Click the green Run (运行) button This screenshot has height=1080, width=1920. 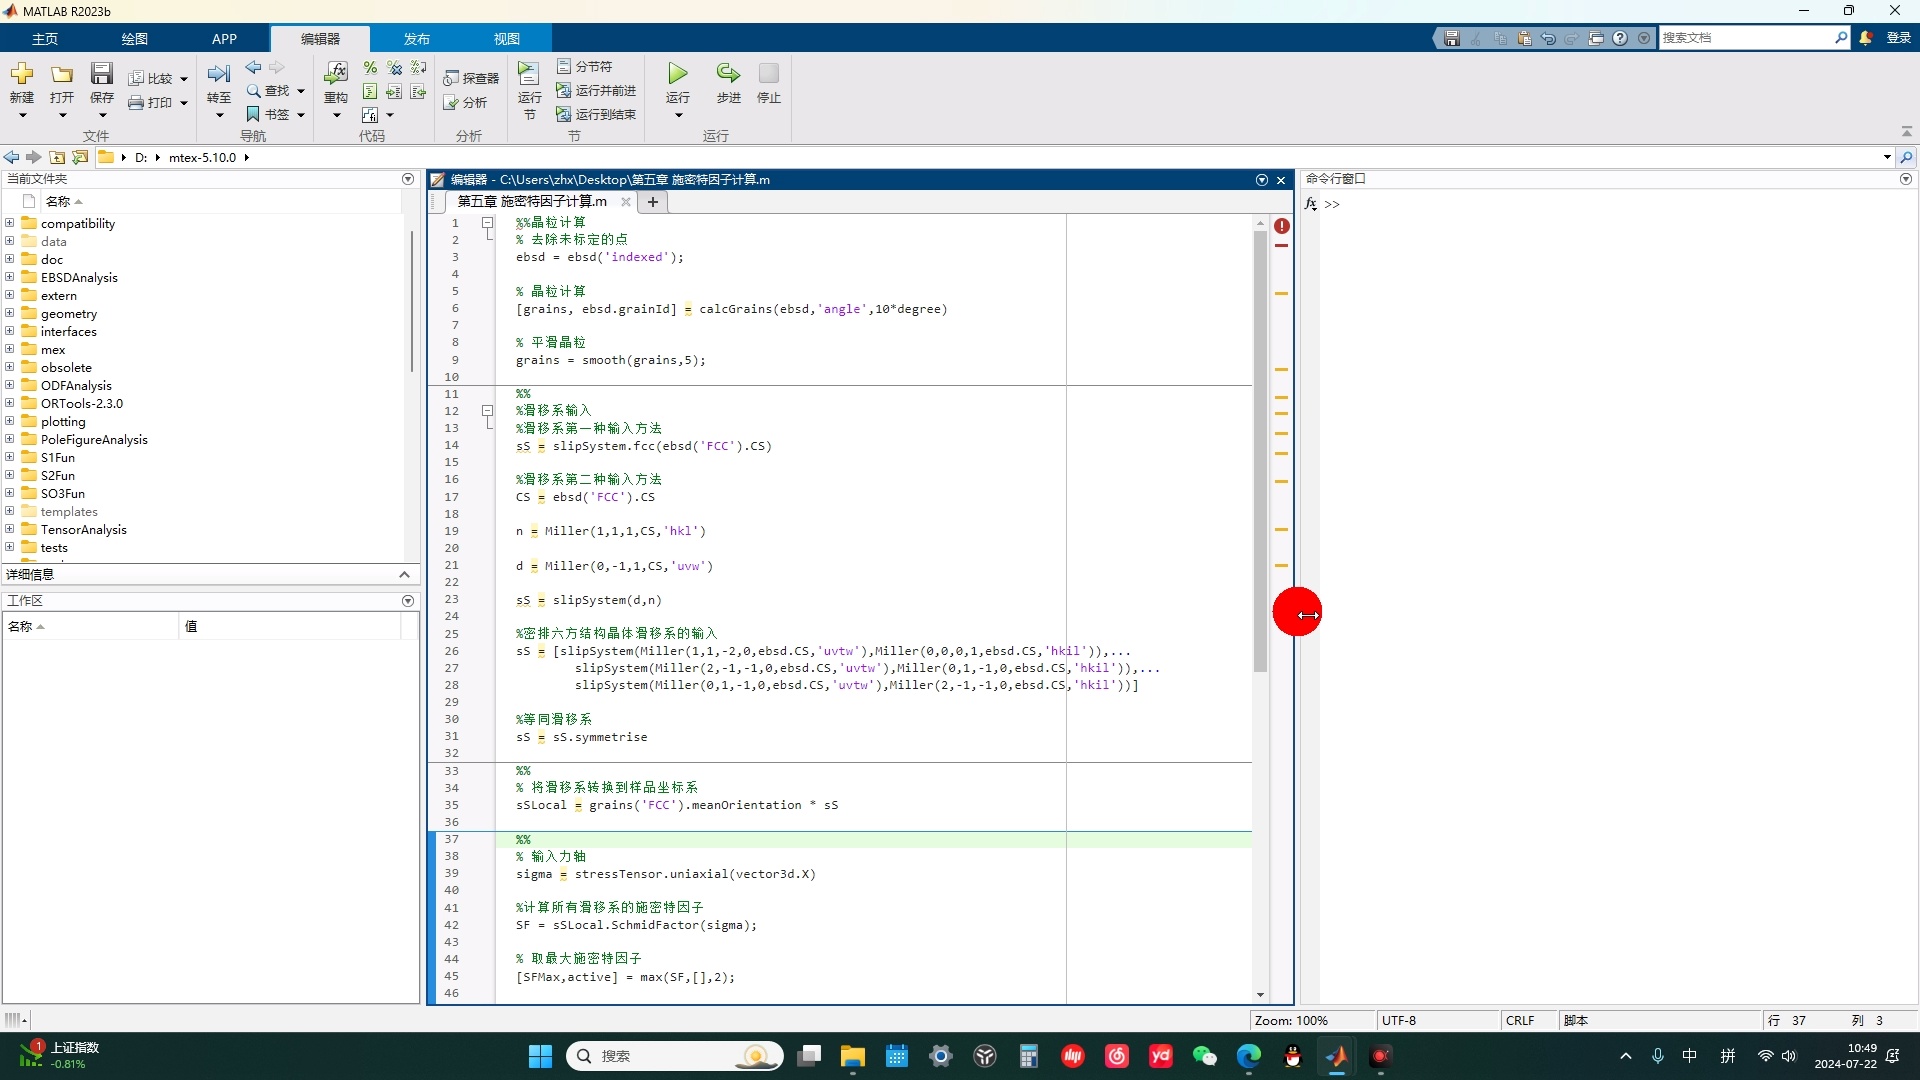click(678, 74)
